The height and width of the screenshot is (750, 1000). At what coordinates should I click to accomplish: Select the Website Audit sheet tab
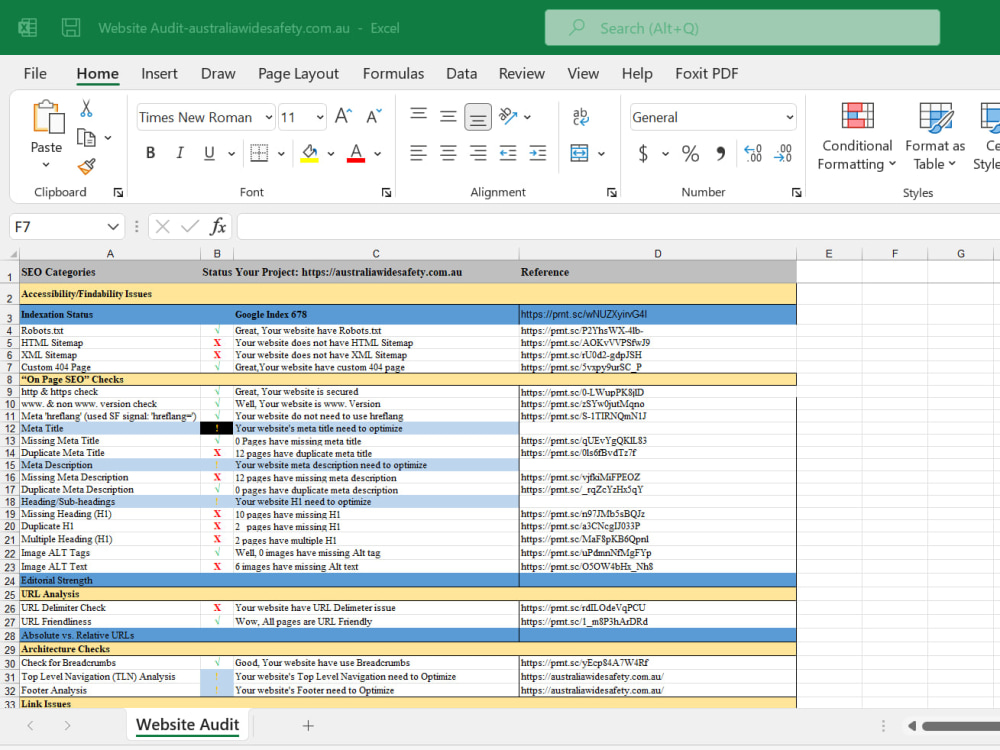click(188, 724)
